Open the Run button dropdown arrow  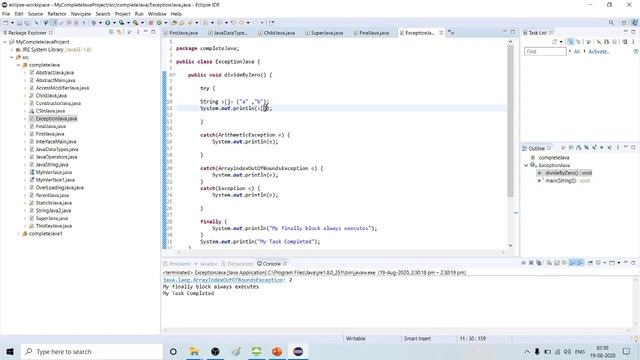tap(114, 23)
